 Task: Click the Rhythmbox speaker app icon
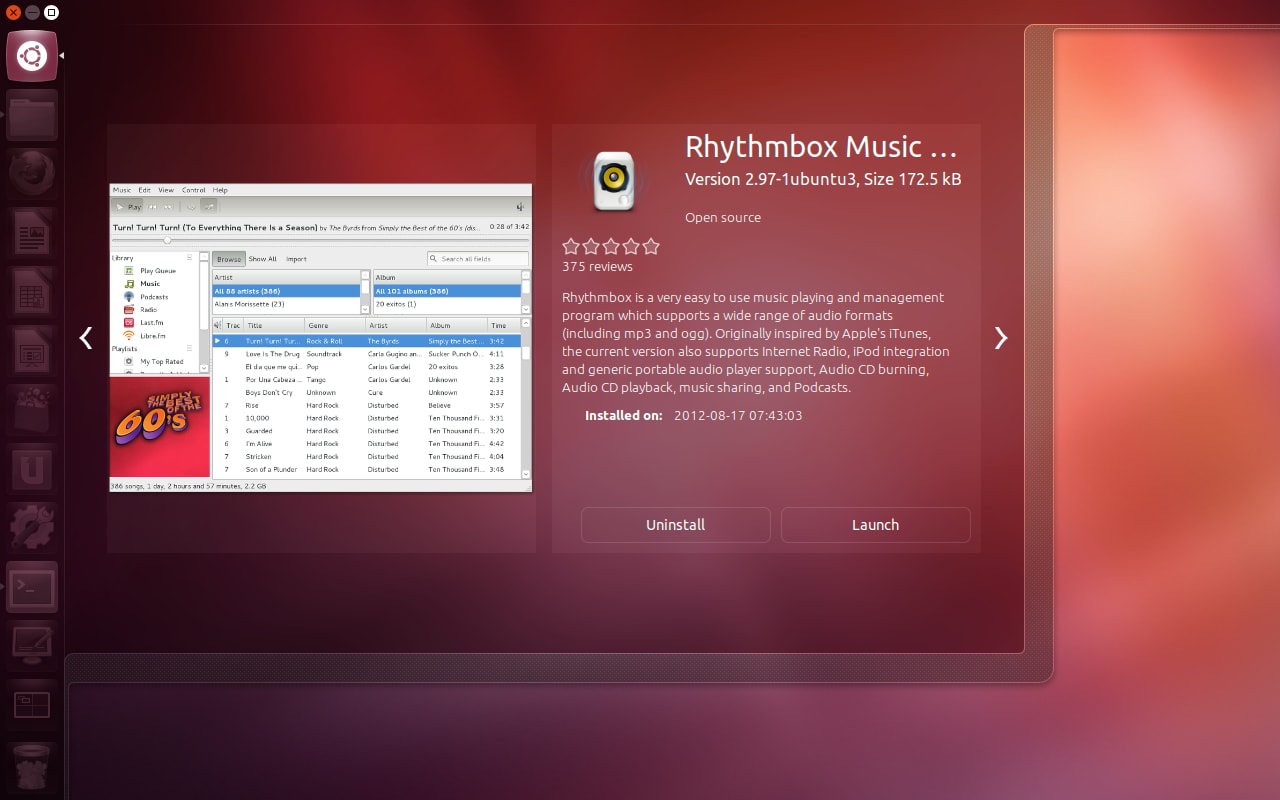pos(613,180)
